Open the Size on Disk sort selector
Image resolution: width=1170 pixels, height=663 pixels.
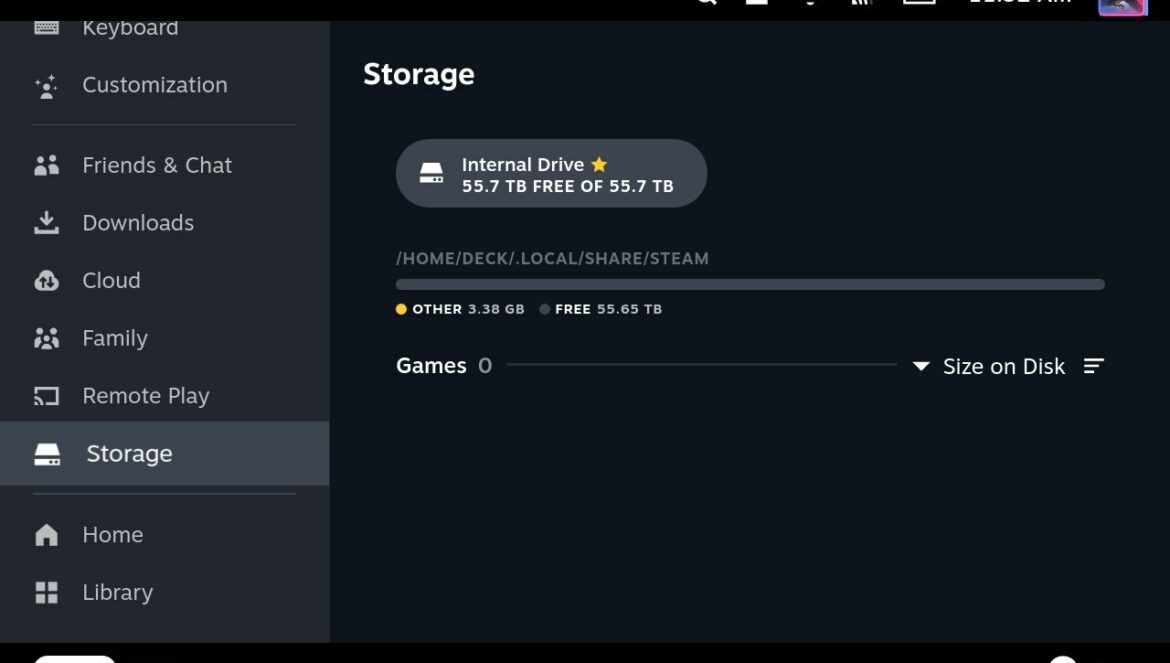point(989,366)
